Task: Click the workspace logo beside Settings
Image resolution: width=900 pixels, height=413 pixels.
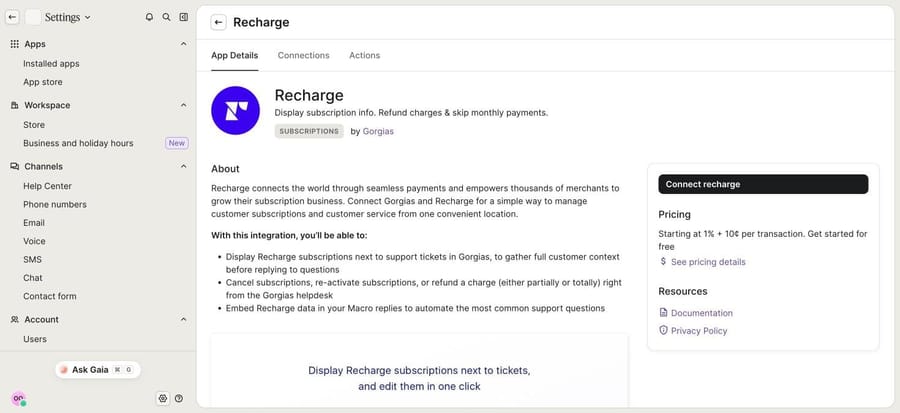Action: (x=33, y=17)
